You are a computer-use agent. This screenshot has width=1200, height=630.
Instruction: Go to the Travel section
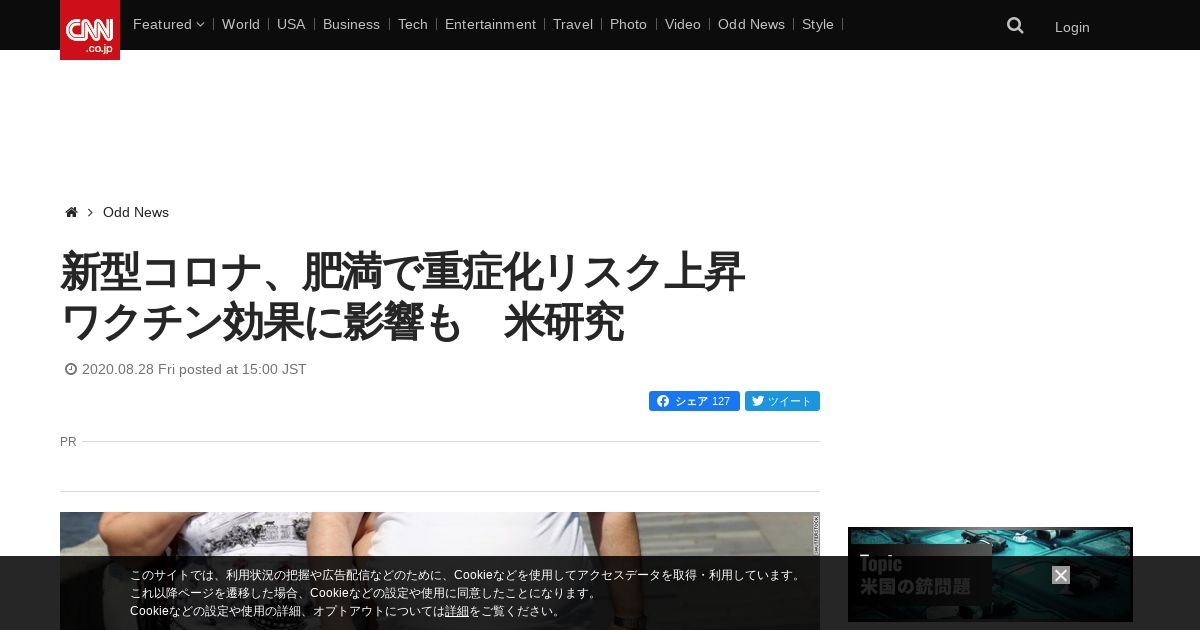tap(573, 24)
